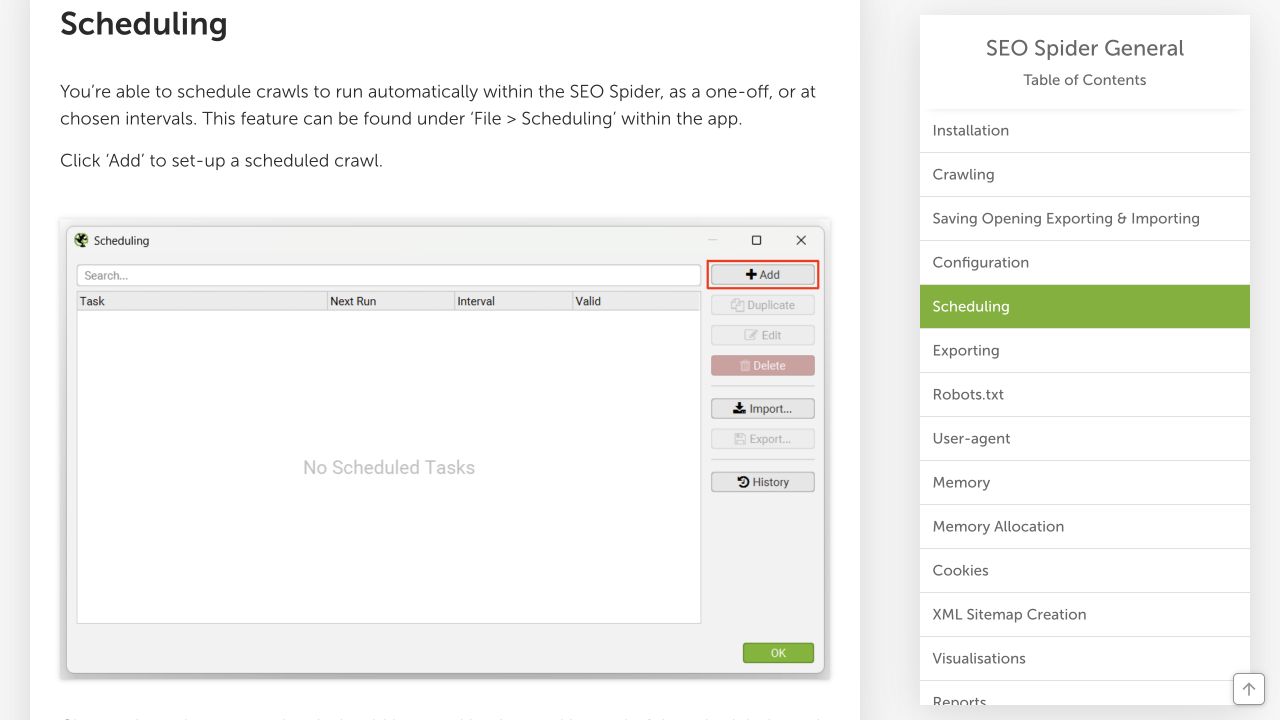Open the Exporting contents entry
Image resolution: width=1280 pixels, height=720 pixels.
coord(1085,351)
